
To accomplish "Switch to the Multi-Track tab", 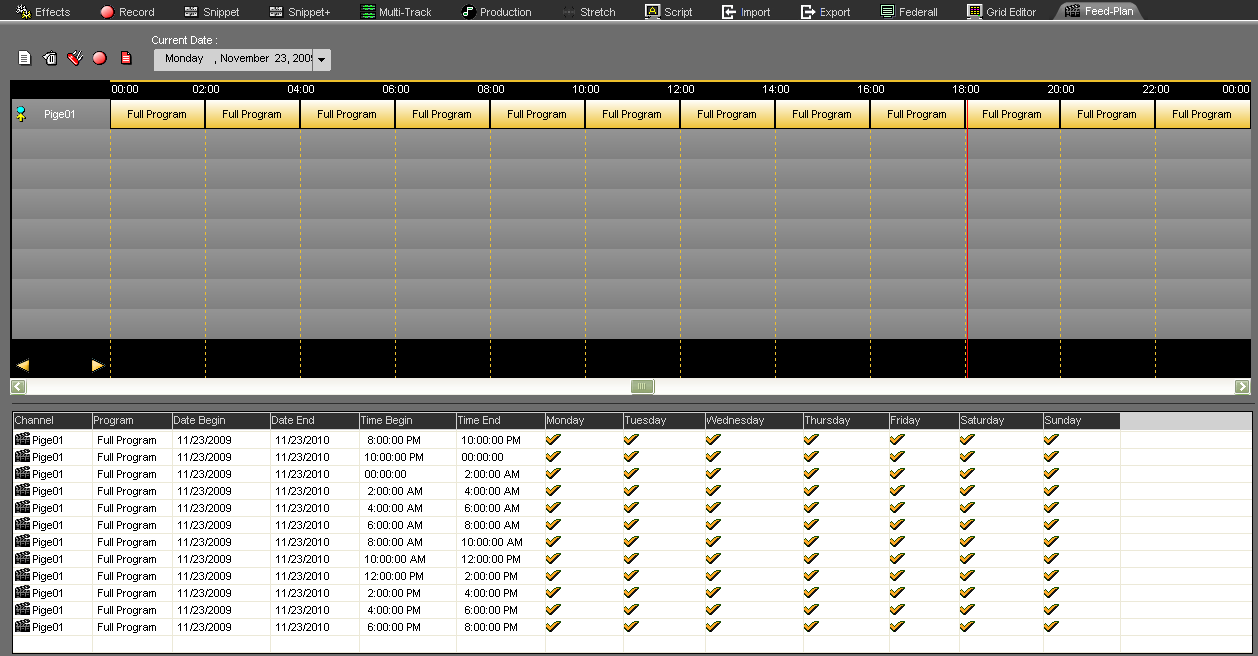I will tap(396, 12).
